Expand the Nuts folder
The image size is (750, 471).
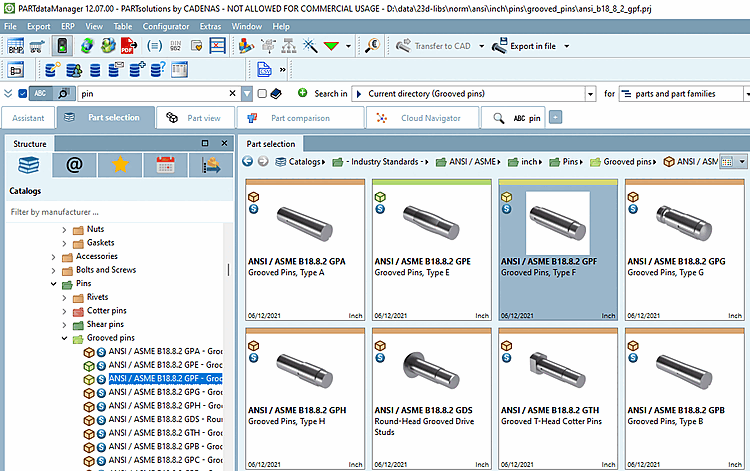(x=64, y=230)
